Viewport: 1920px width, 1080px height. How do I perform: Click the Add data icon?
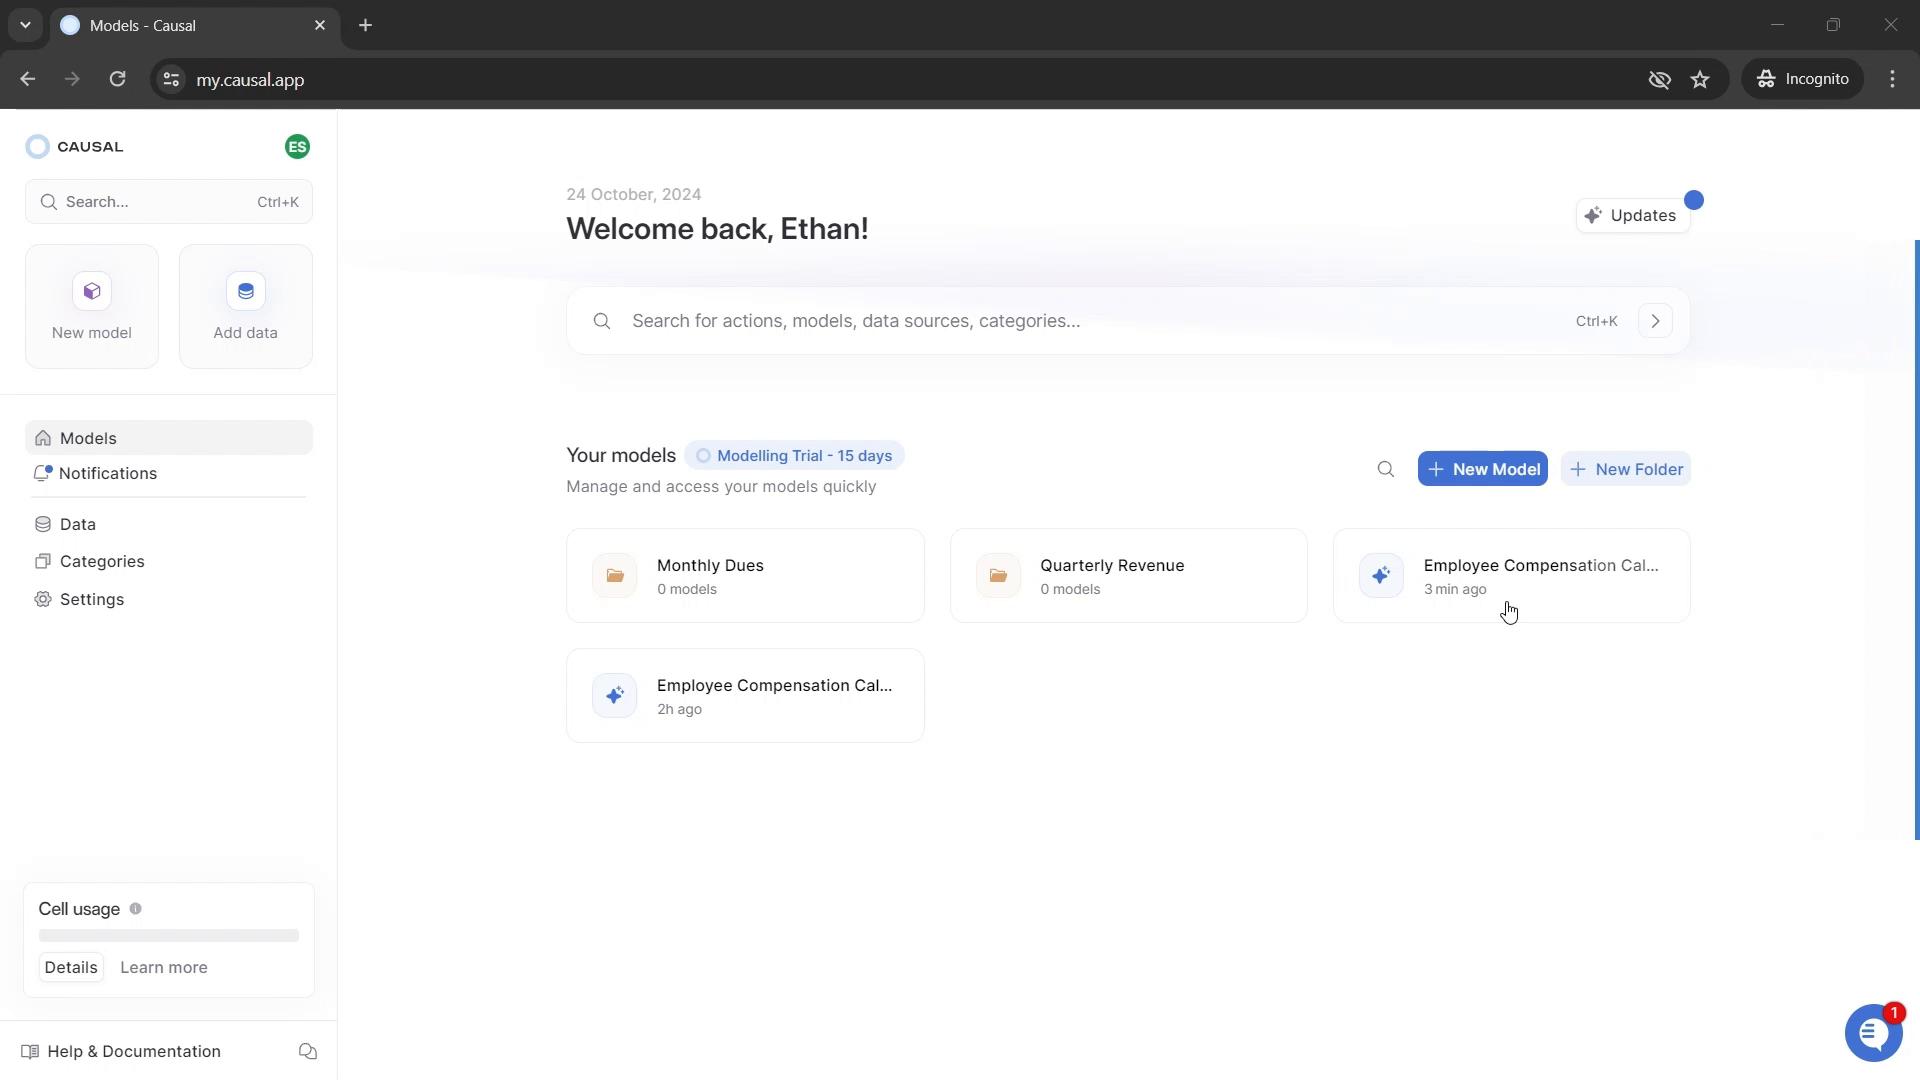click(245, 291)
